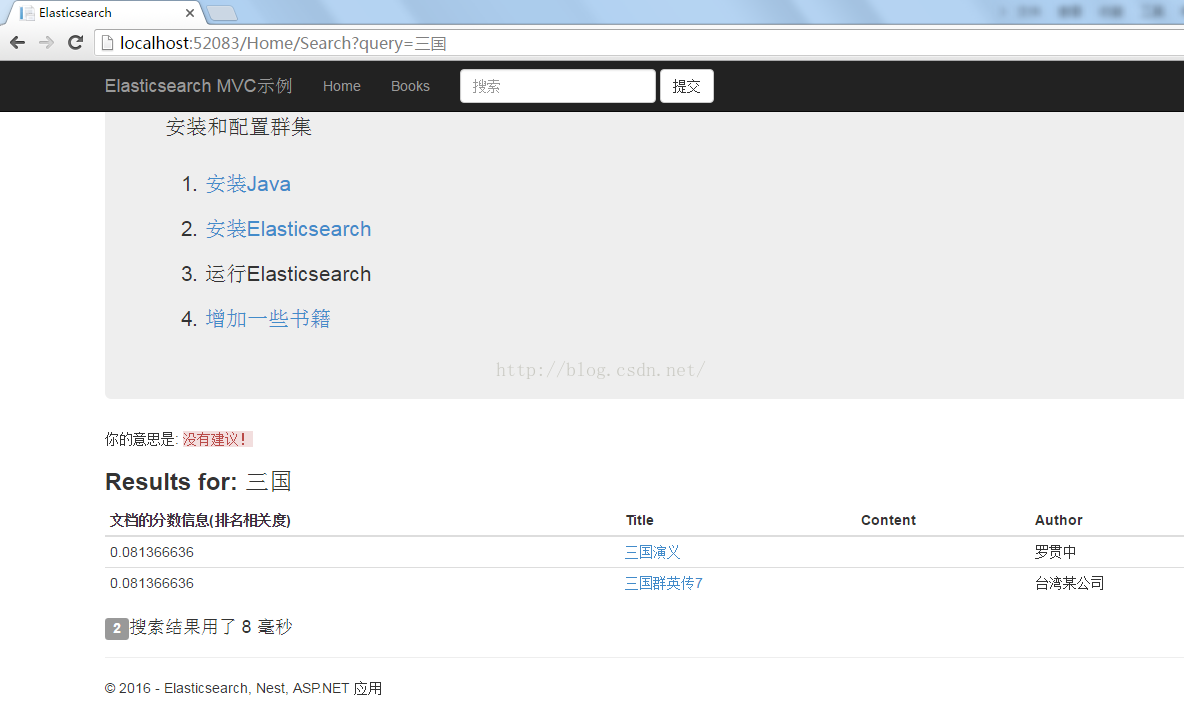Close the Elasticsearch browser tab
The height and width of the screenshot is (719, 1184).
click(x=190, y=13)
